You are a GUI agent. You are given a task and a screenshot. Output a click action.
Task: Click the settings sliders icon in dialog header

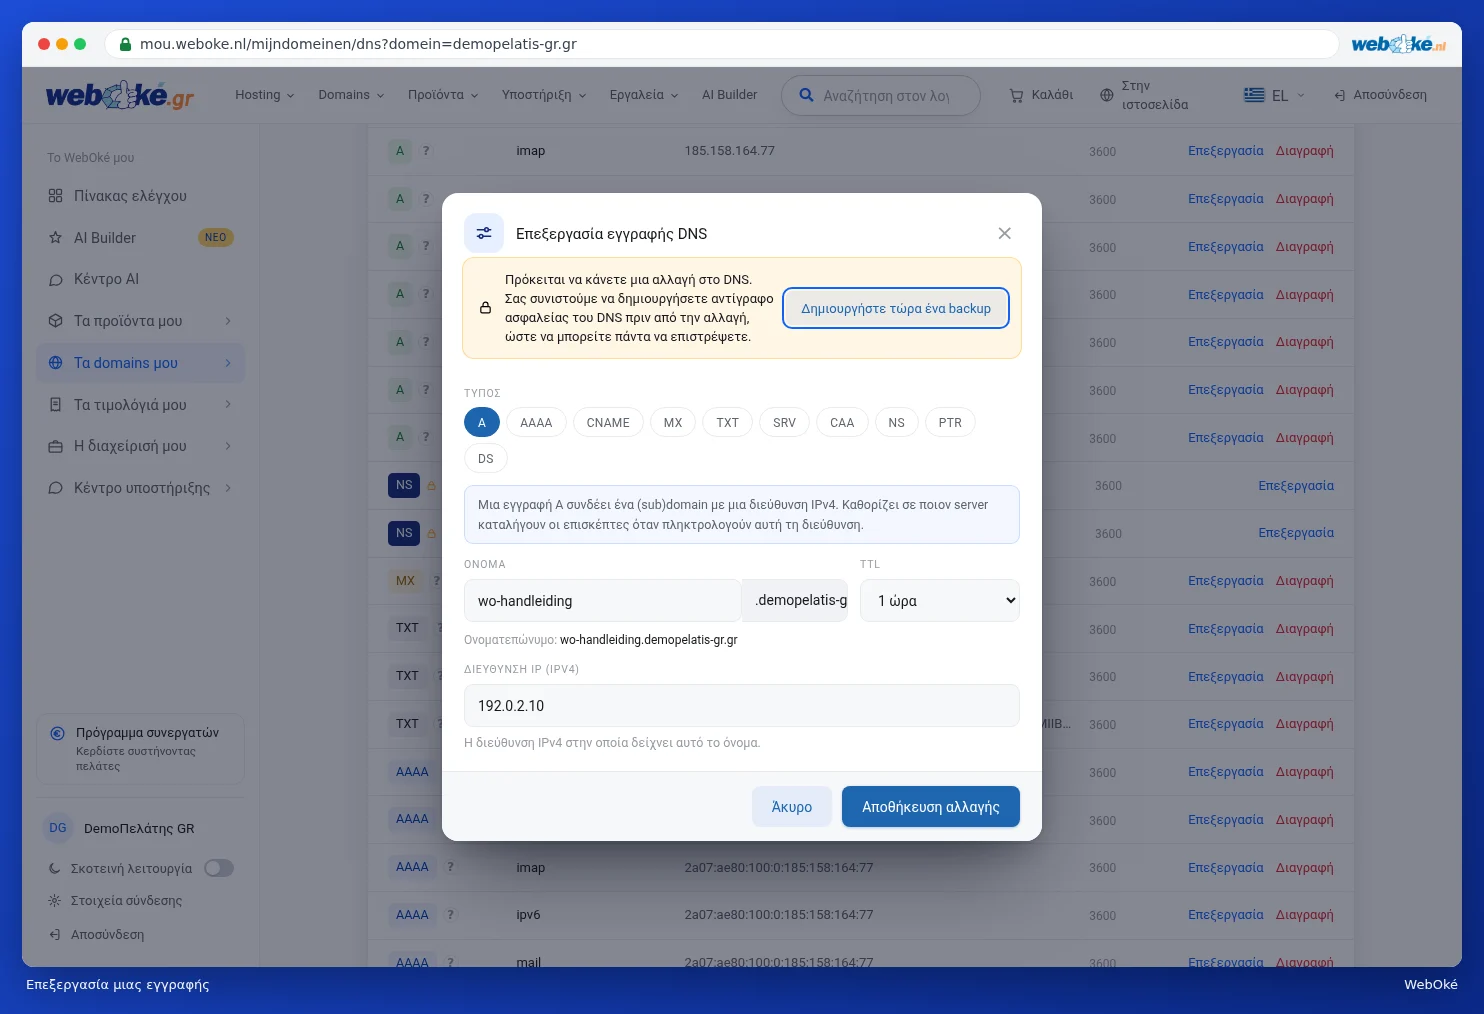pos(484,233)
